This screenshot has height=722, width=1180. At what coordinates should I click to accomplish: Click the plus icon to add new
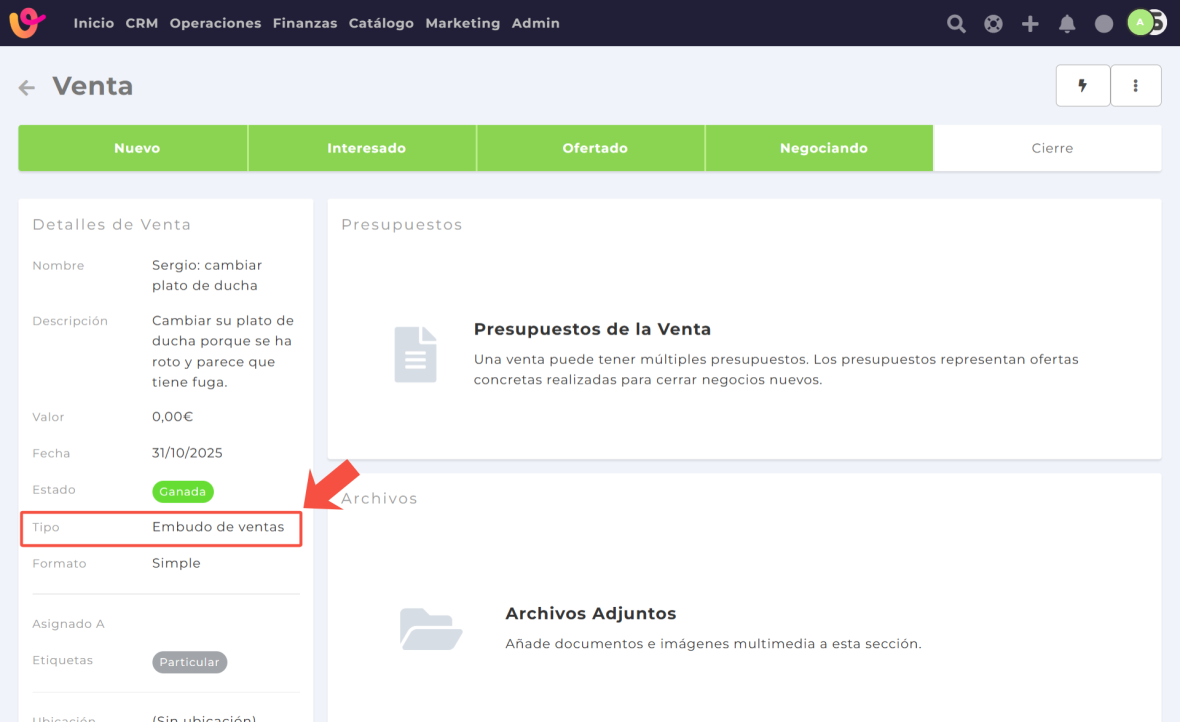pyautogui.click(x=1030, y=24)
